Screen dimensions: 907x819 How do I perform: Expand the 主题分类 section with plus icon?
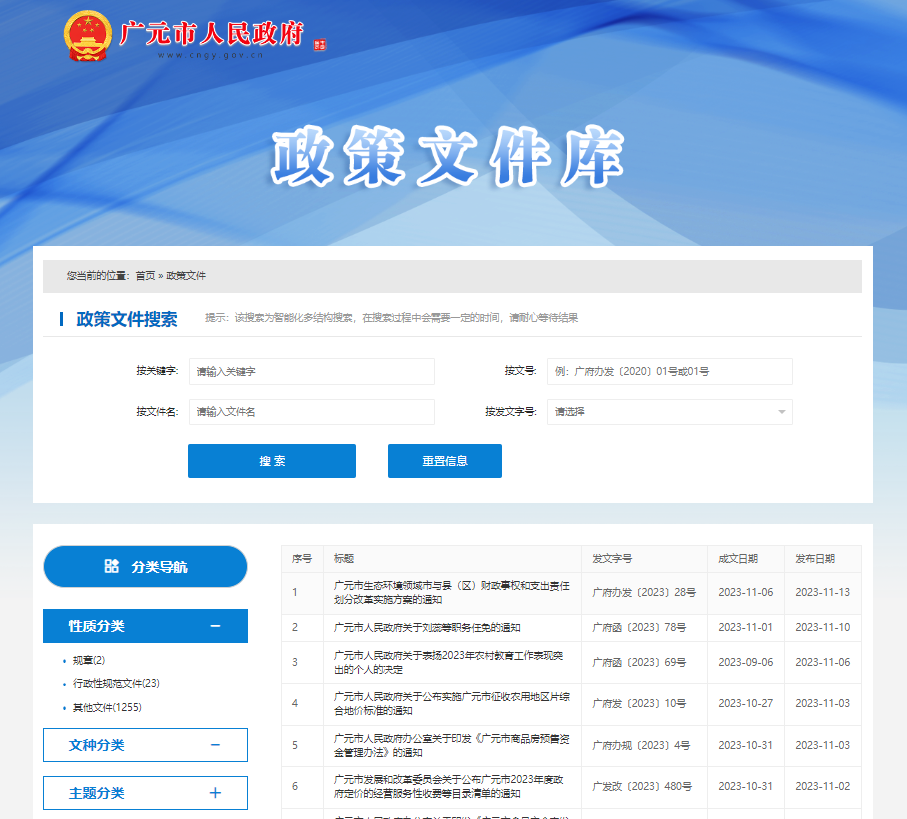point(215,793)
